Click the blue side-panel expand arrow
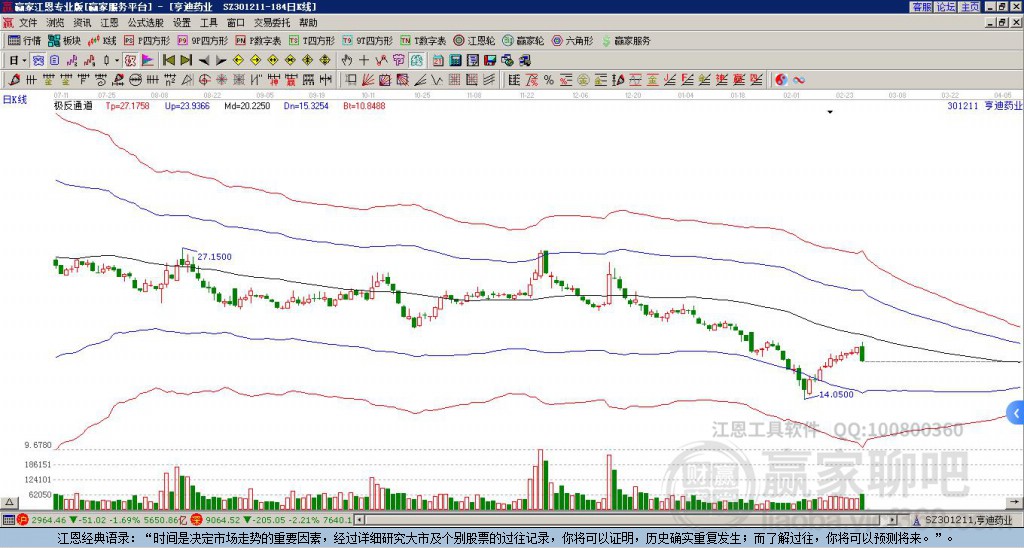Viewport: 1024px width, 548px height. coord(1016,413)
